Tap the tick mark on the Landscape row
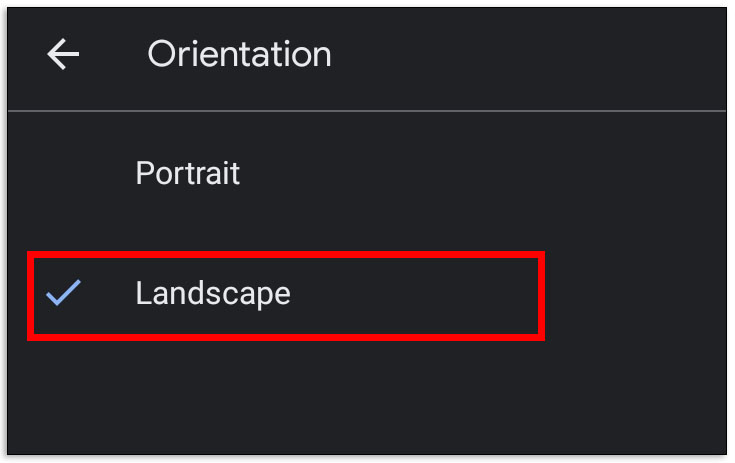Viewport: 735px width, 463px height. pyautogui.click(x=63, y=293)
